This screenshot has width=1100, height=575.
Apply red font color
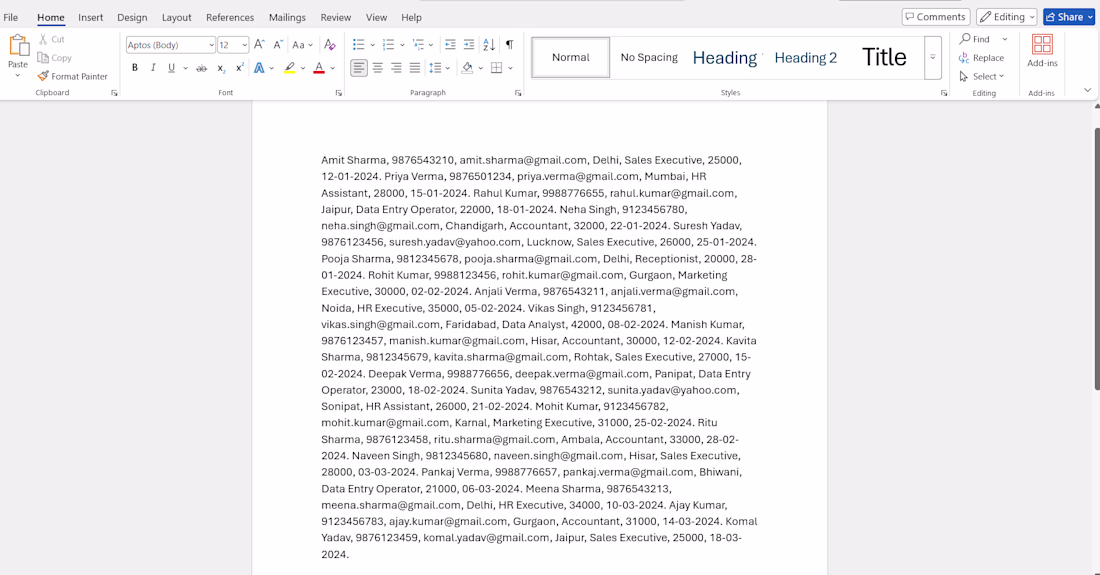(318, 68)
